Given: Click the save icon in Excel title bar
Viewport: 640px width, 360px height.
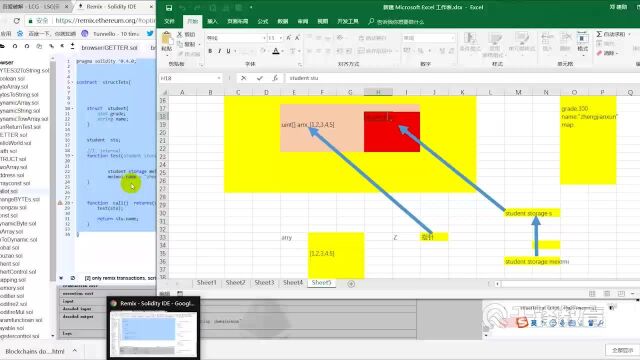Looking at the screenshot, I should pyautogui.click(x=169, y=7).
